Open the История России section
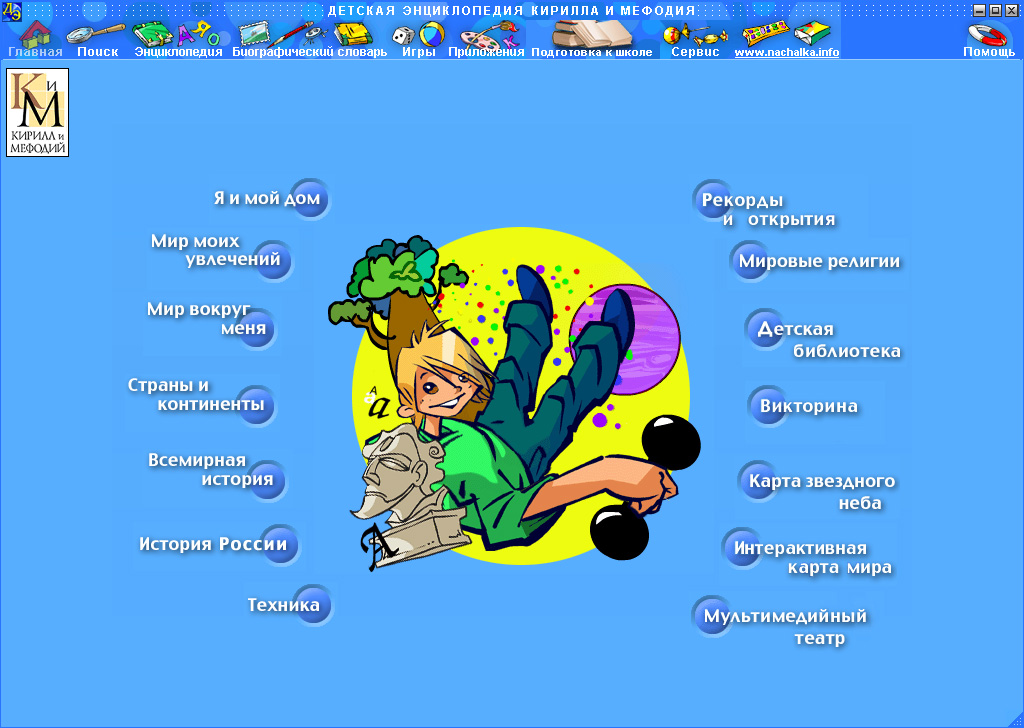Screen dimensions: 1024x728 coord(218,544)
